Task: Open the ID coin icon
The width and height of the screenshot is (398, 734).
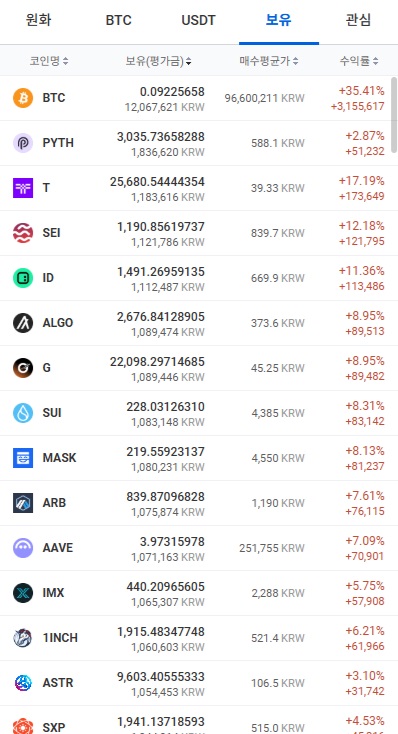Action: pyautogui.click(x=23, y=278)
